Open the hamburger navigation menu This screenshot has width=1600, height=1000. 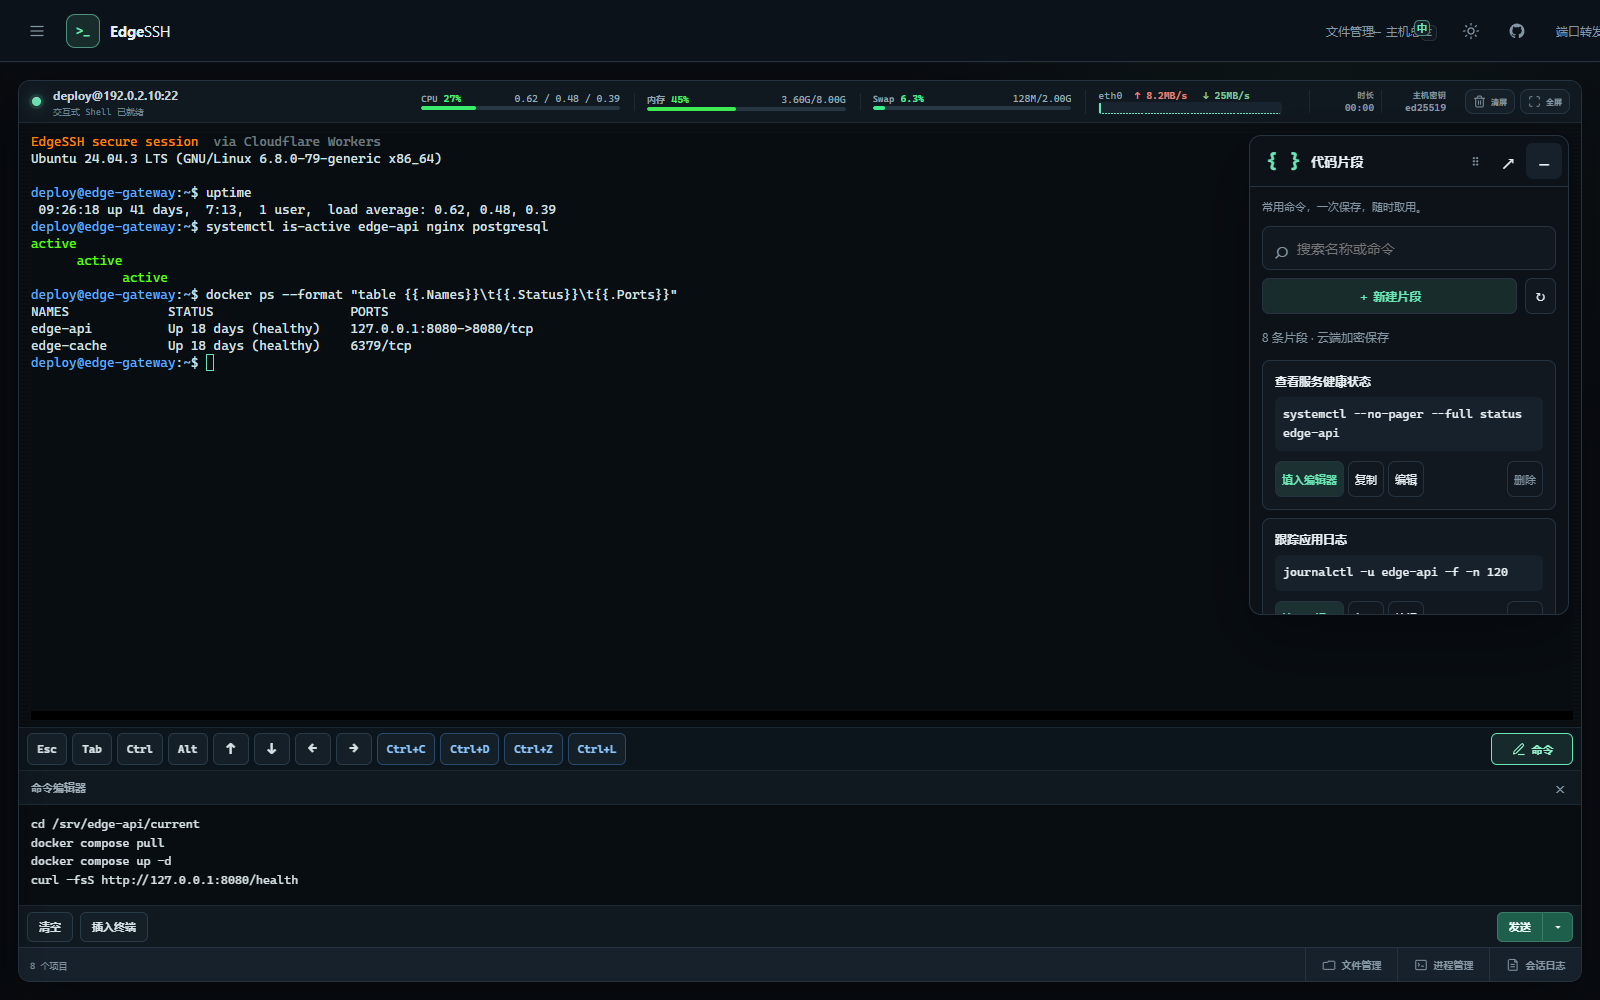tap(37, 31)
